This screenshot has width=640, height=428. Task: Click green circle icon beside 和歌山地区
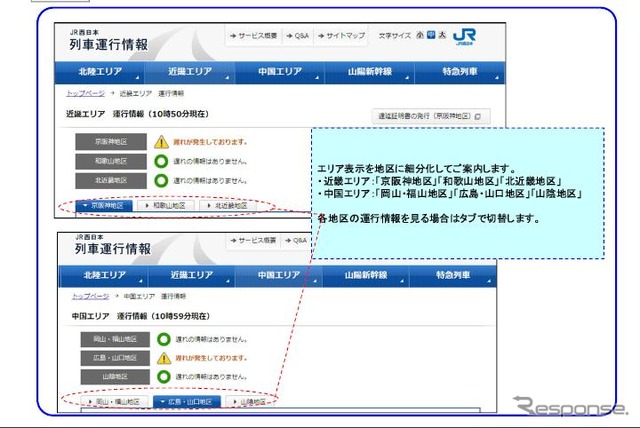pyautogui.click(x=161, y=161)
